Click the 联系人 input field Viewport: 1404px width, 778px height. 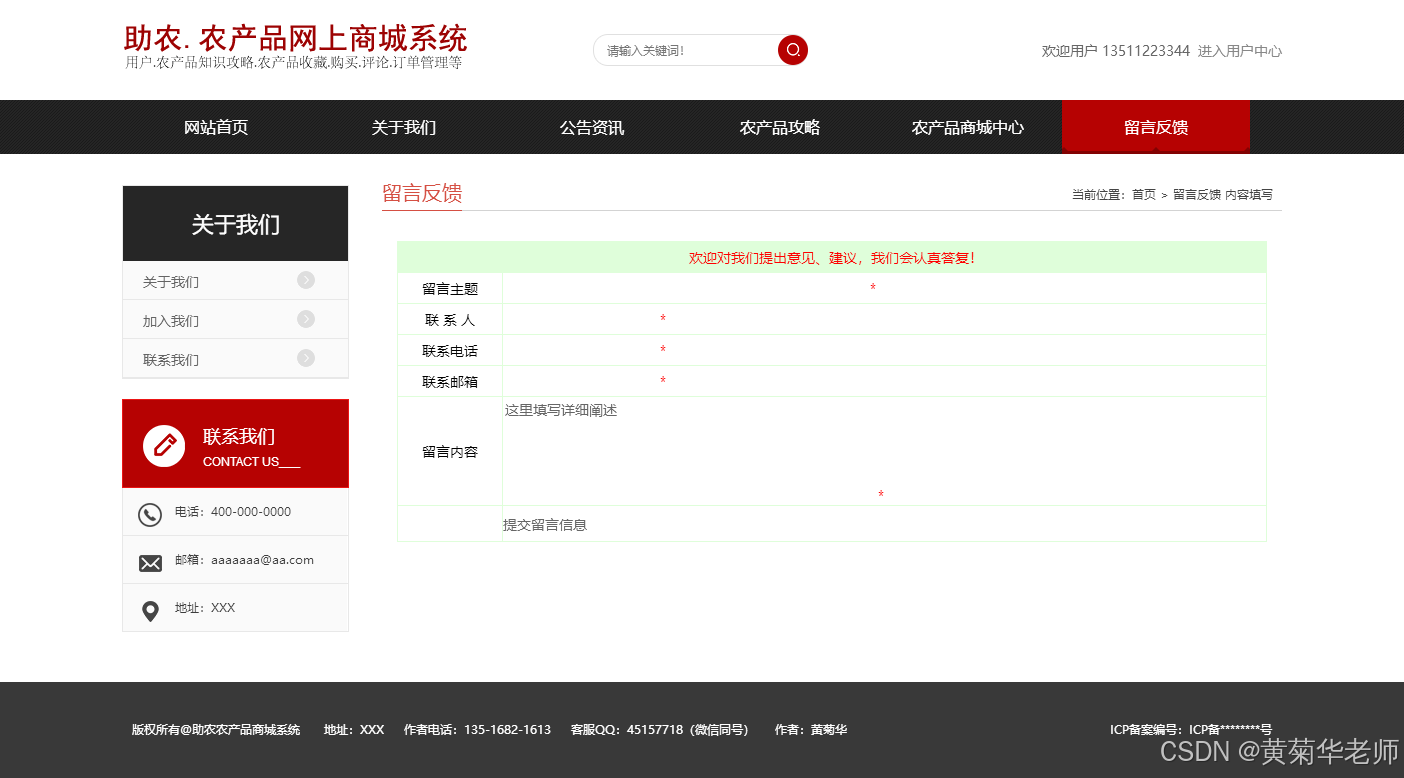tap(580, 320)
